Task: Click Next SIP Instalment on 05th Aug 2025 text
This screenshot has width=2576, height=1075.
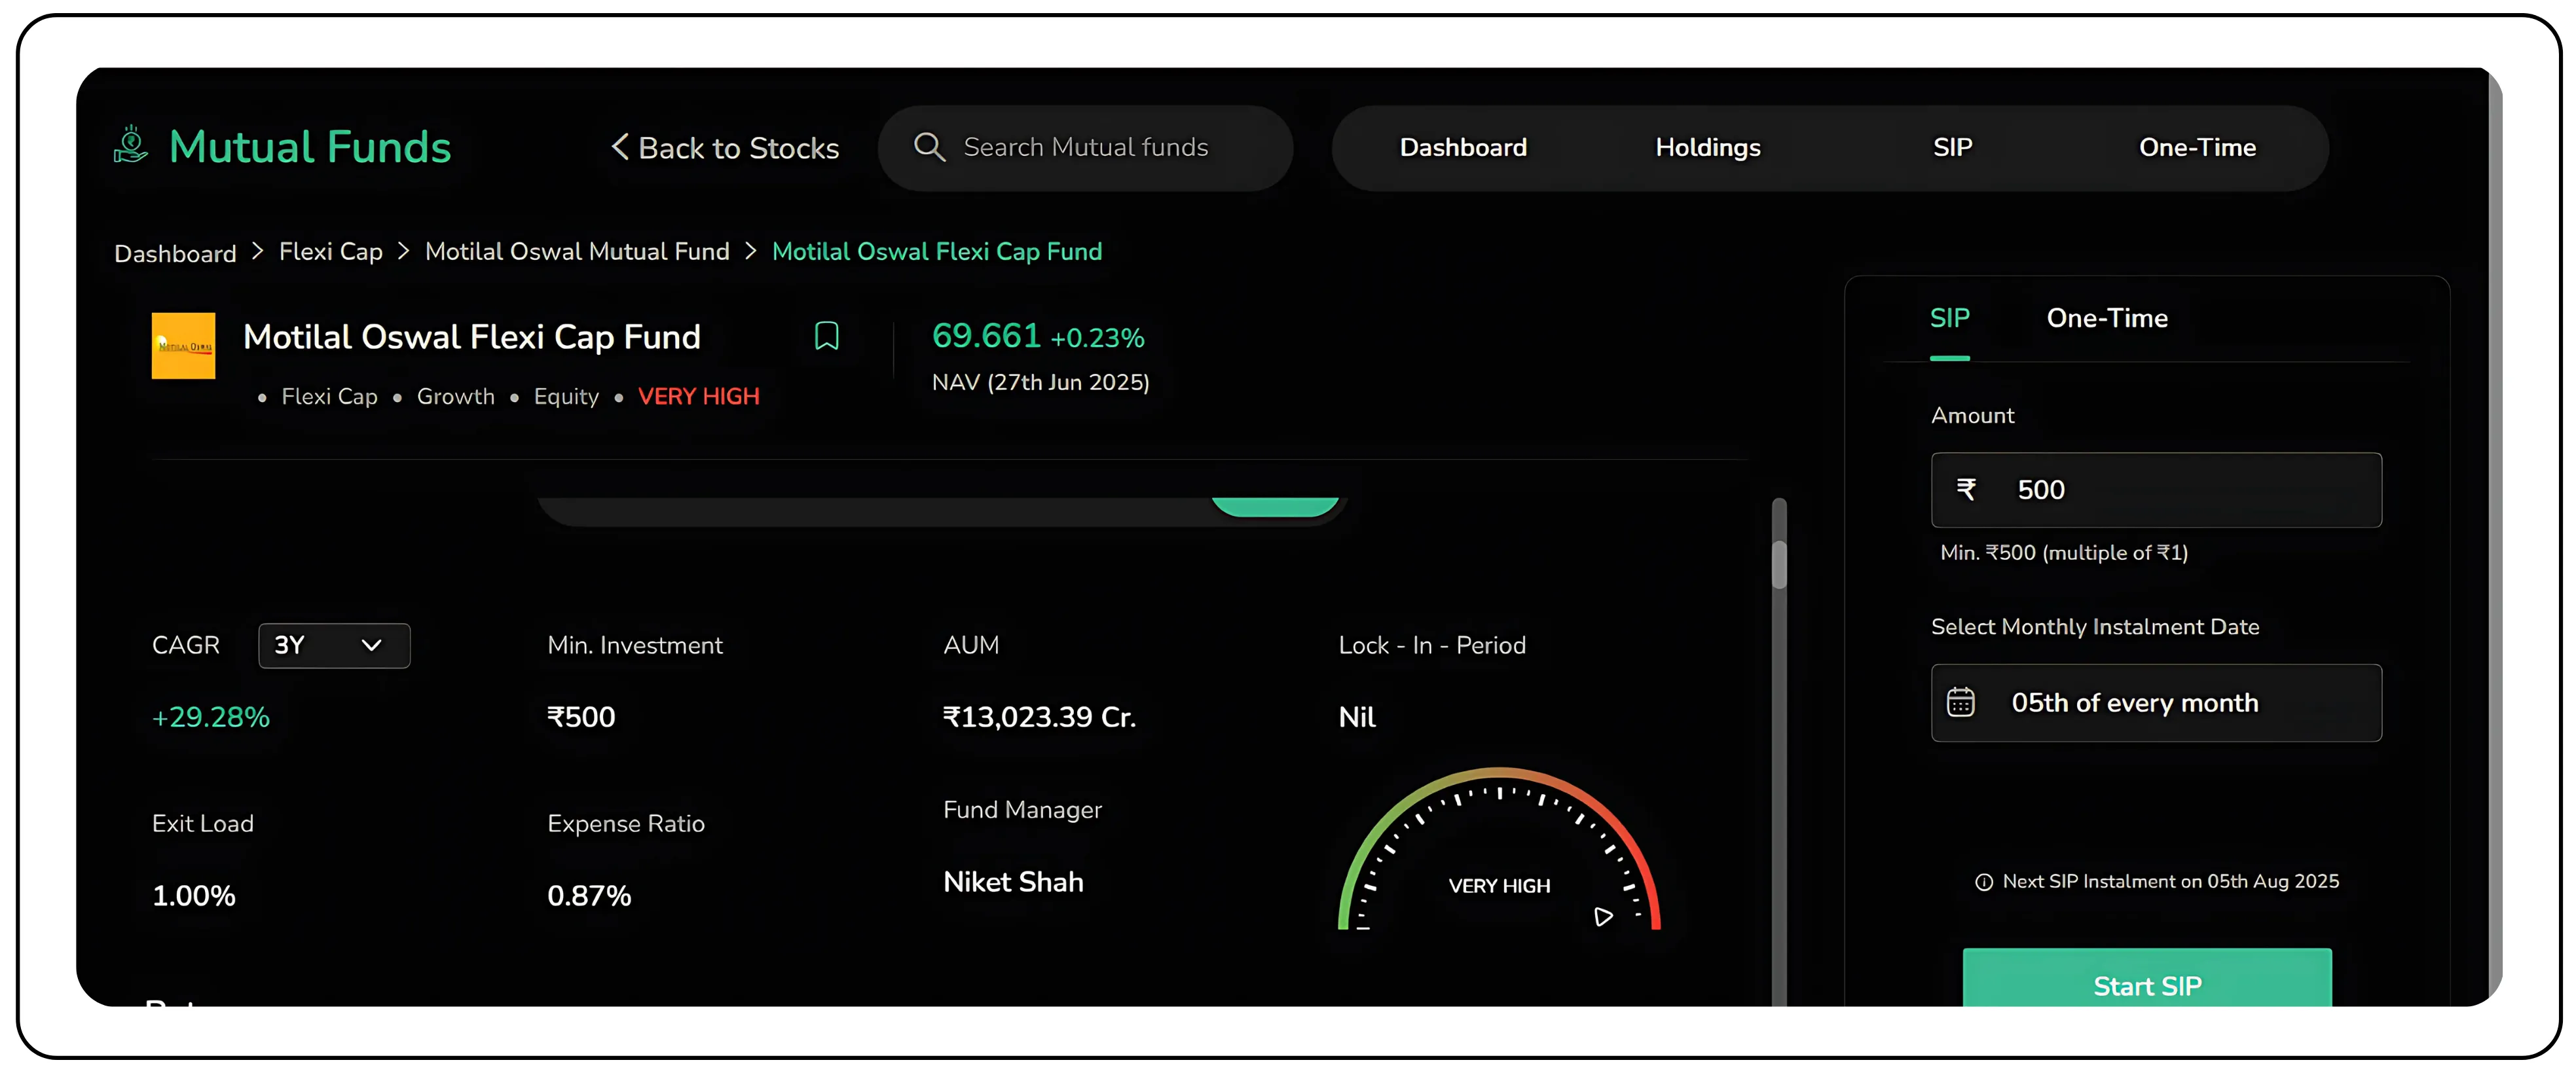Action: click(x=2170, y=882)
